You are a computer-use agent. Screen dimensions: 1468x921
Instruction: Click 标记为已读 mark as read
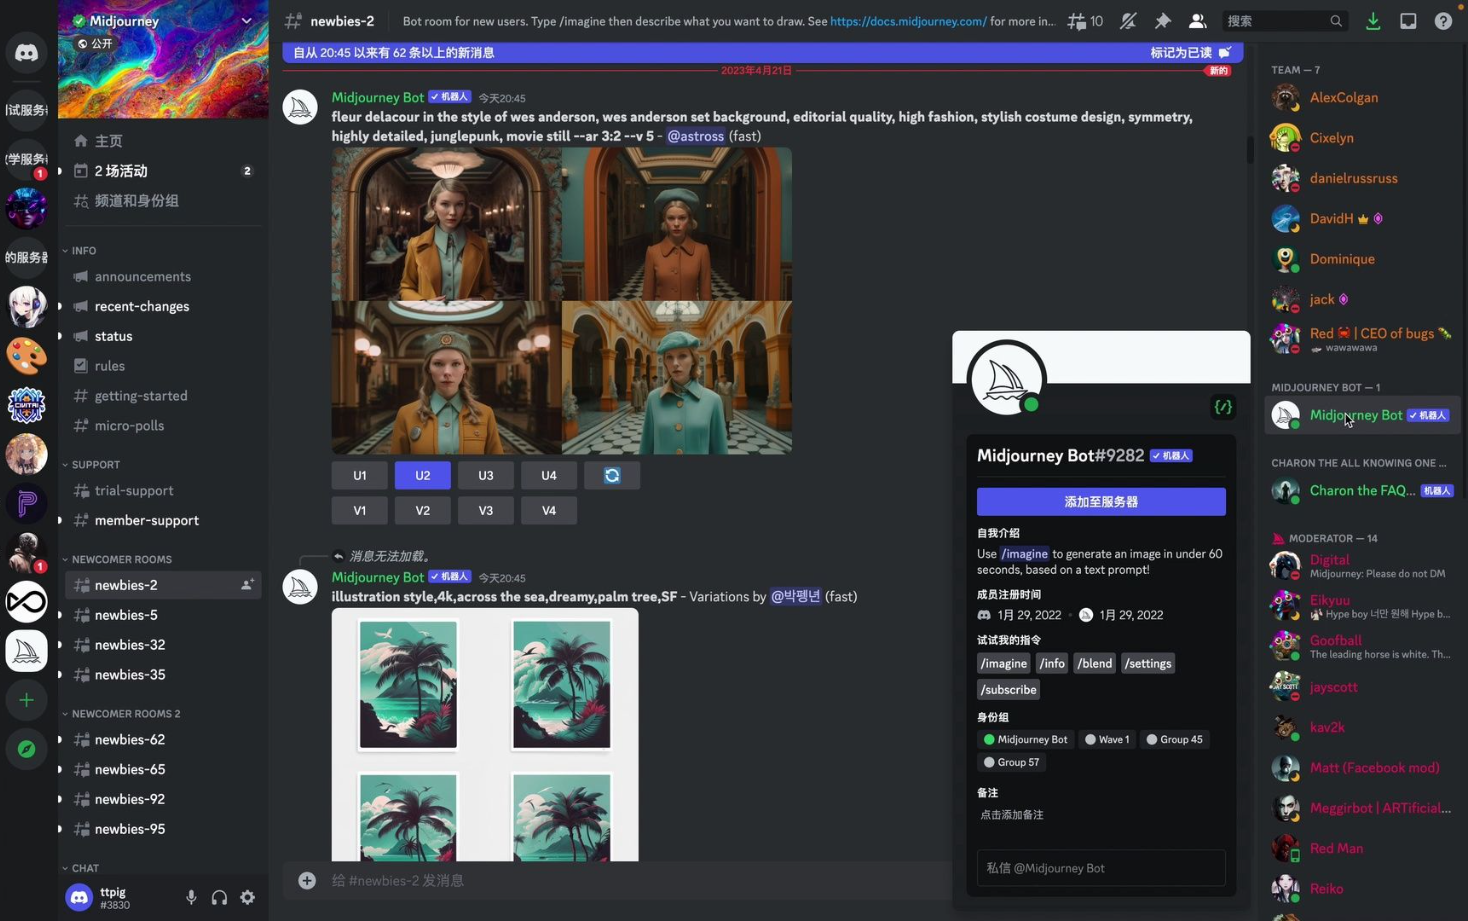[x=1191, y=53]
